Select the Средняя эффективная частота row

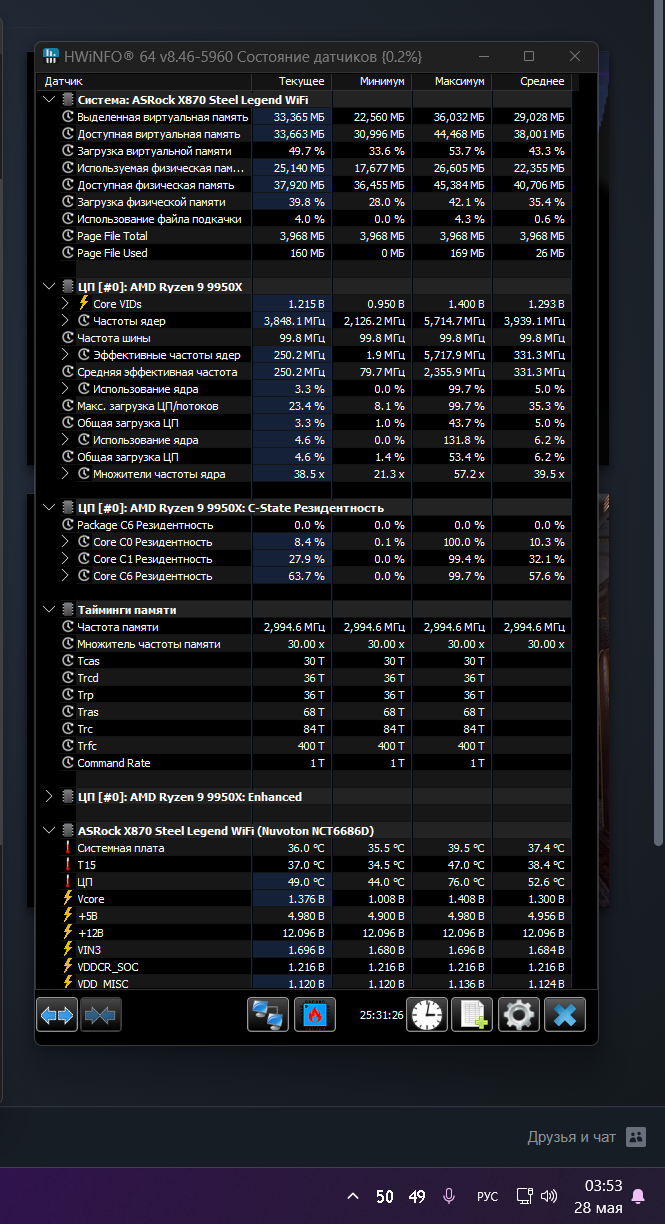pos(306,372)
